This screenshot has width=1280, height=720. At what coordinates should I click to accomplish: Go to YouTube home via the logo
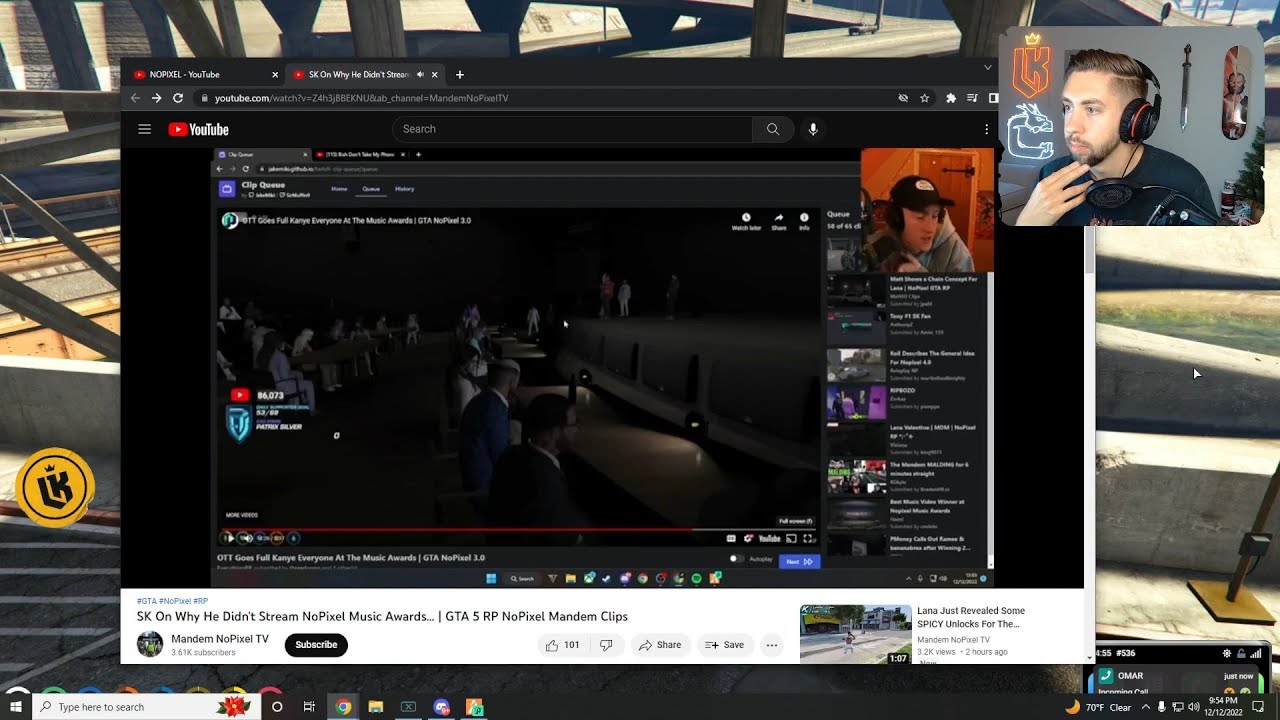[198, 129]
